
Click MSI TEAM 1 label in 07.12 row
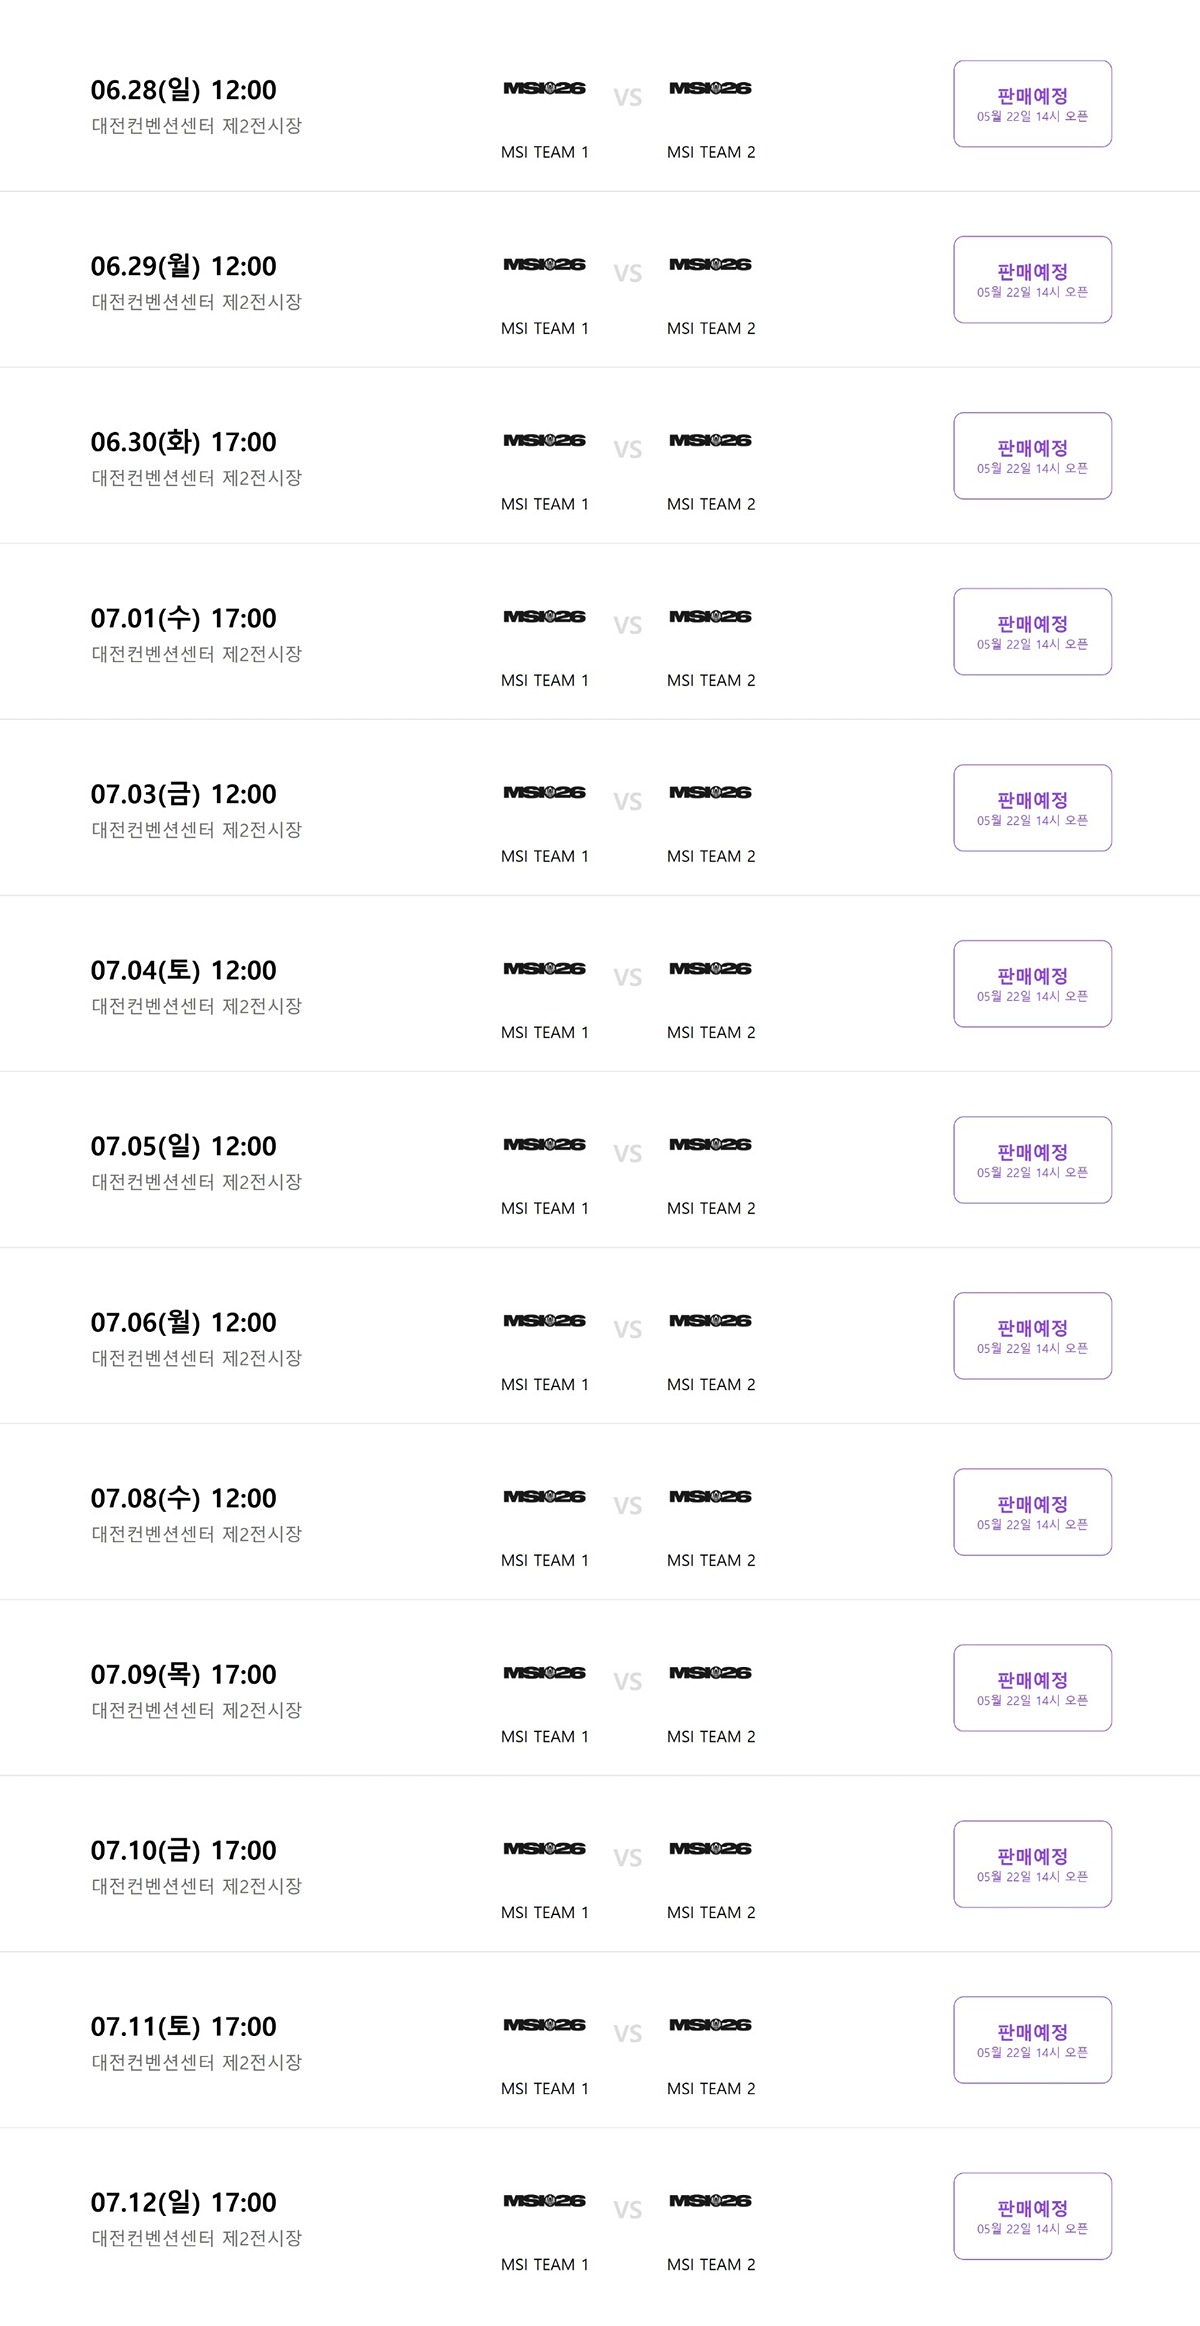point(545,2264)
